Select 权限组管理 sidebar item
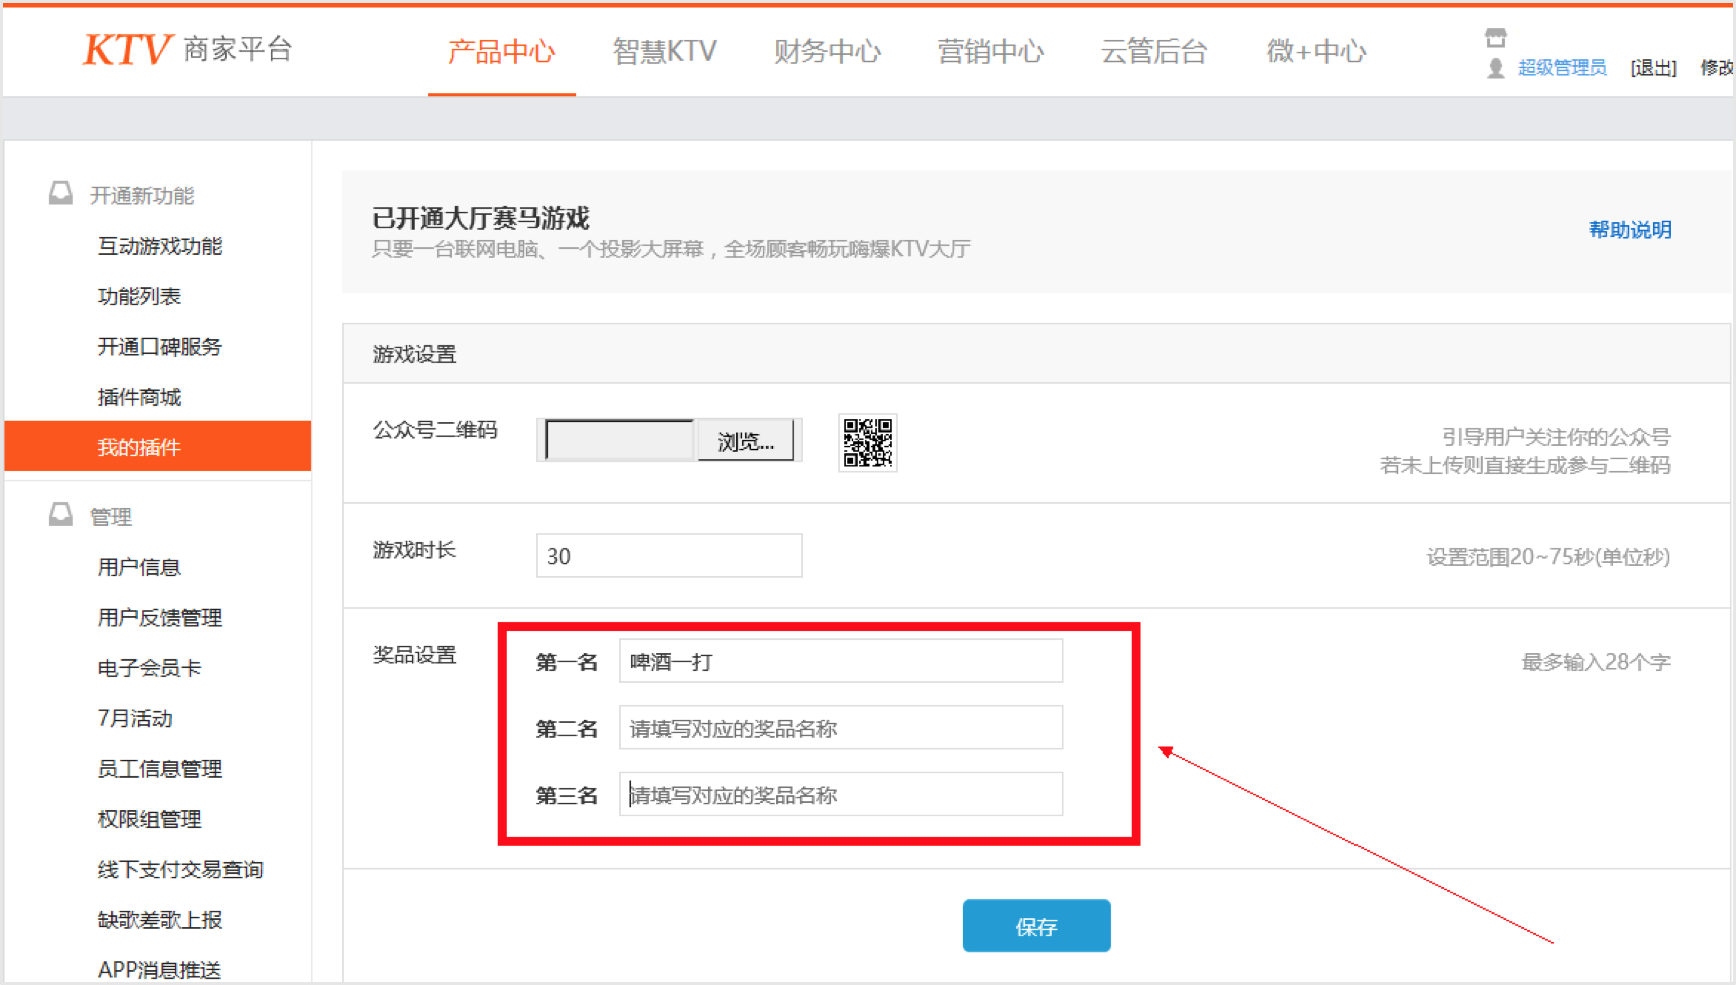Screen dimensions: 1736x985 (x=149, y=819)
